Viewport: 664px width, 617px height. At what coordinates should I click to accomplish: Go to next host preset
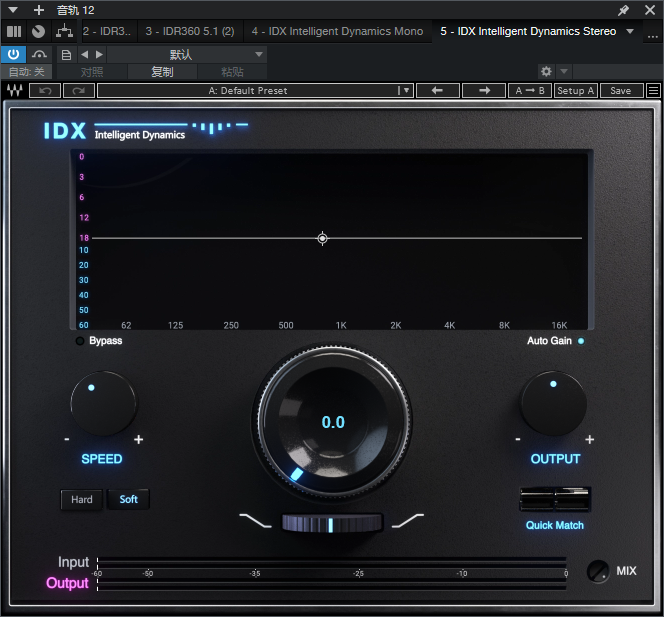point(100,55)
